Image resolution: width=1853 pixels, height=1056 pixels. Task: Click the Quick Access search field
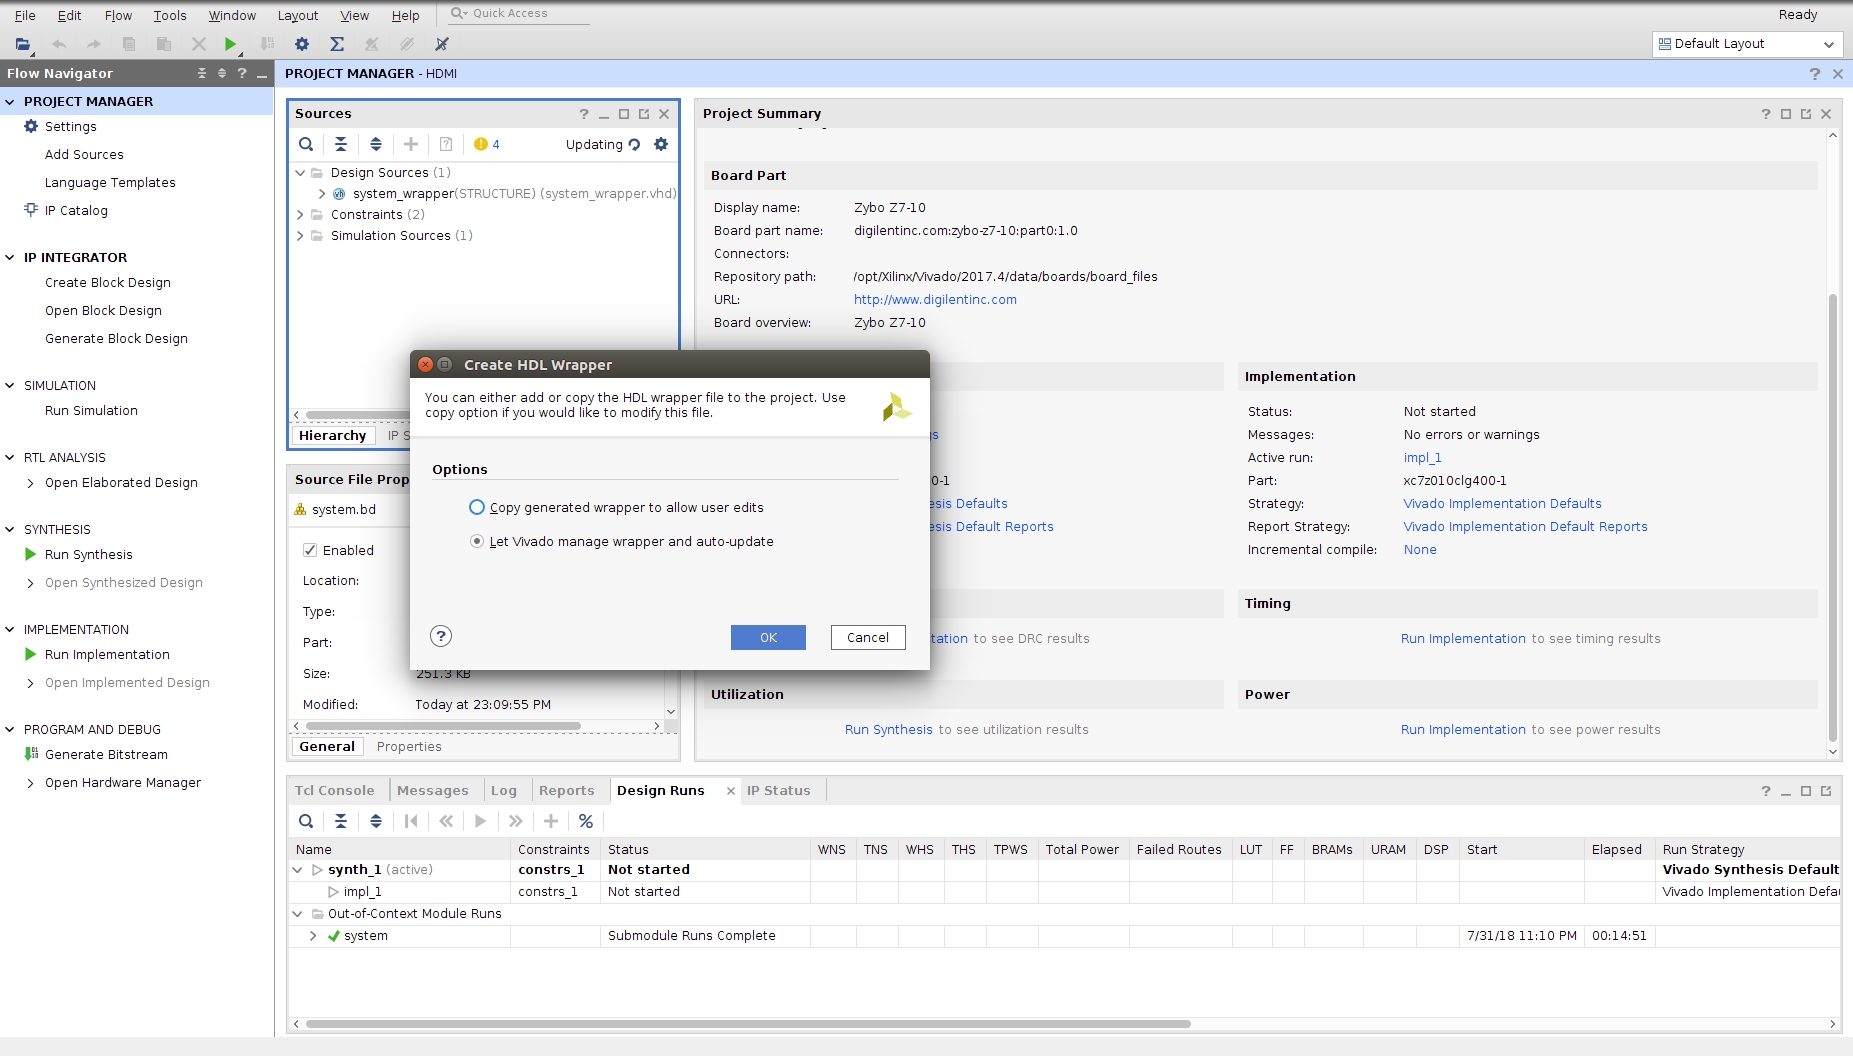(520, 13)
